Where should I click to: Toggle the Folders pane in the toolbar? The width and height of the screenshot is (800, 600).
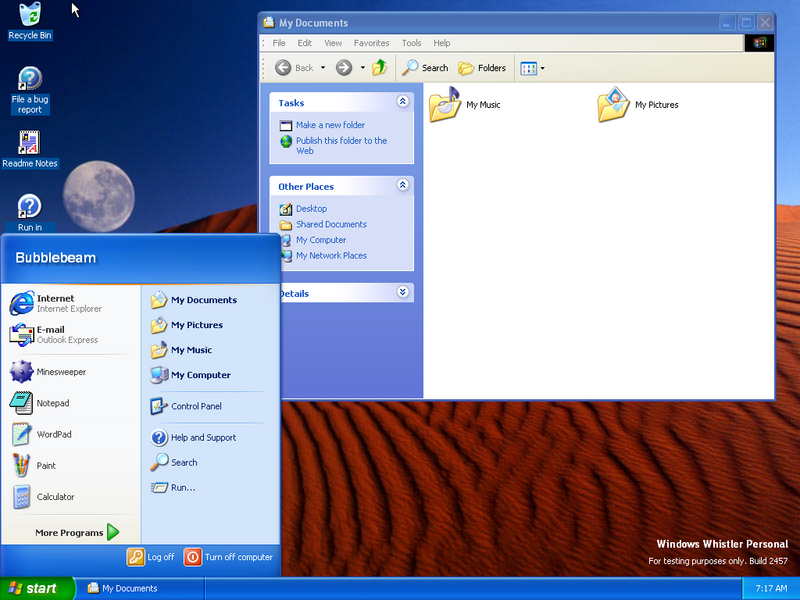coord(482,68)
